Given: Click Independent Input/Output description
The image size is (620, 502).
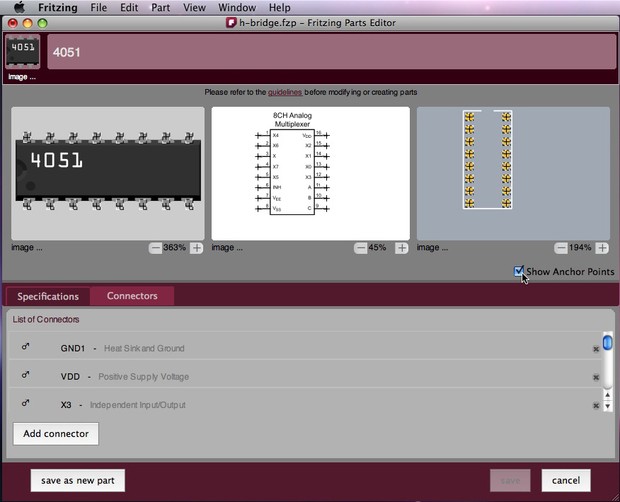Looking at the screenshot, I should [x=138, y=405].
